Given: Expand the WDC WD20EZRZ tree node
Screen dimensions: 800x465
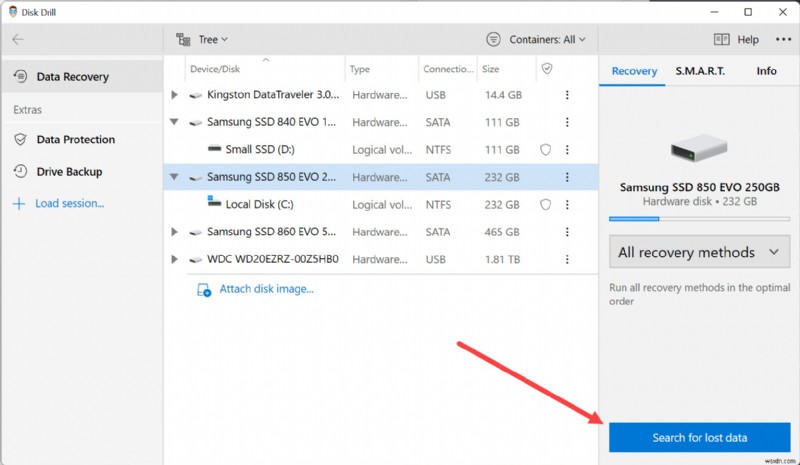Looking at the screenshot, I should tap(174, 259).
